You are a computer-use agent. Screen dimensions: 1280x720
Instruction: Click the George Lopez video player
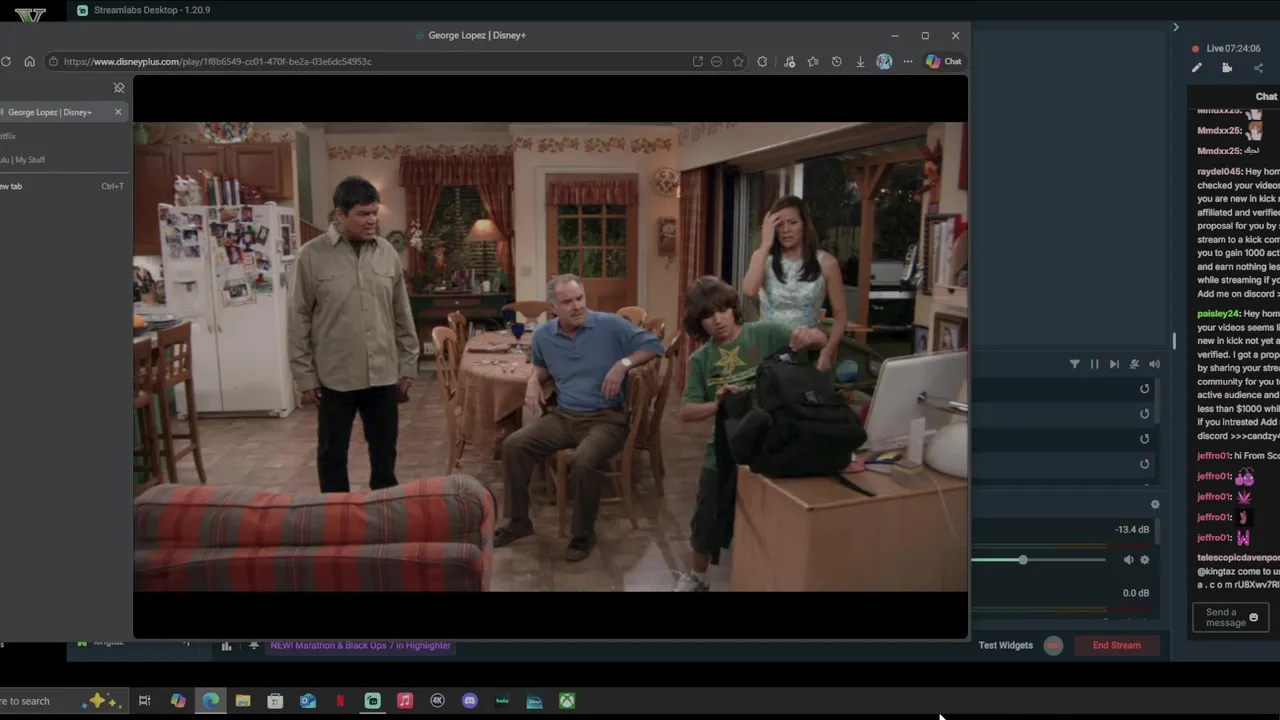pos(550,357)
